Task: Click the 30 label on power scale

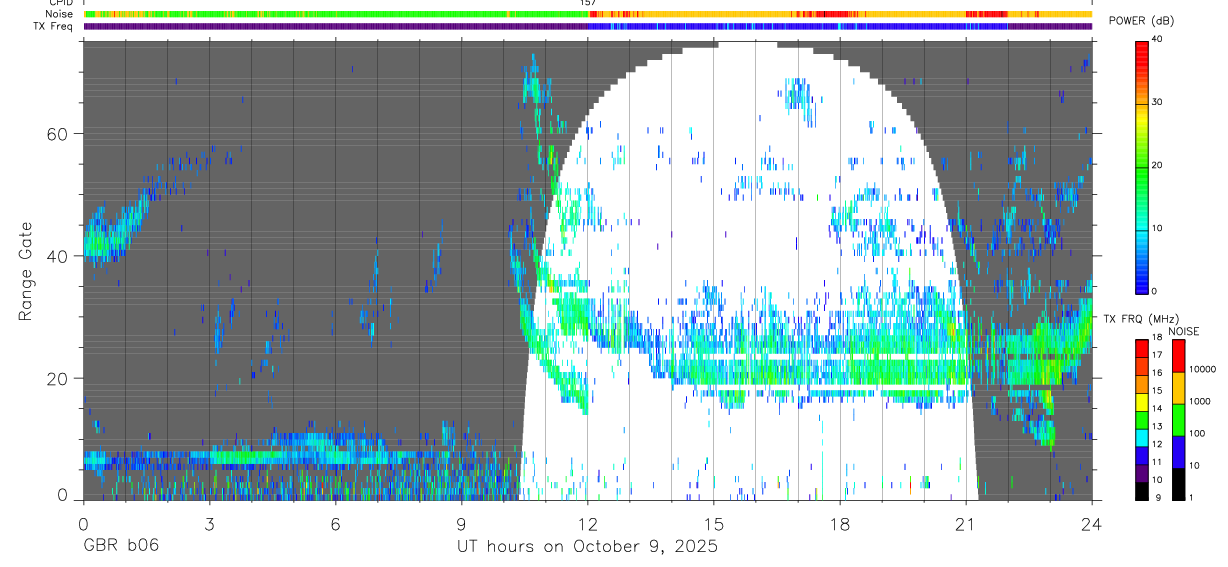Action: [1158, 102]
